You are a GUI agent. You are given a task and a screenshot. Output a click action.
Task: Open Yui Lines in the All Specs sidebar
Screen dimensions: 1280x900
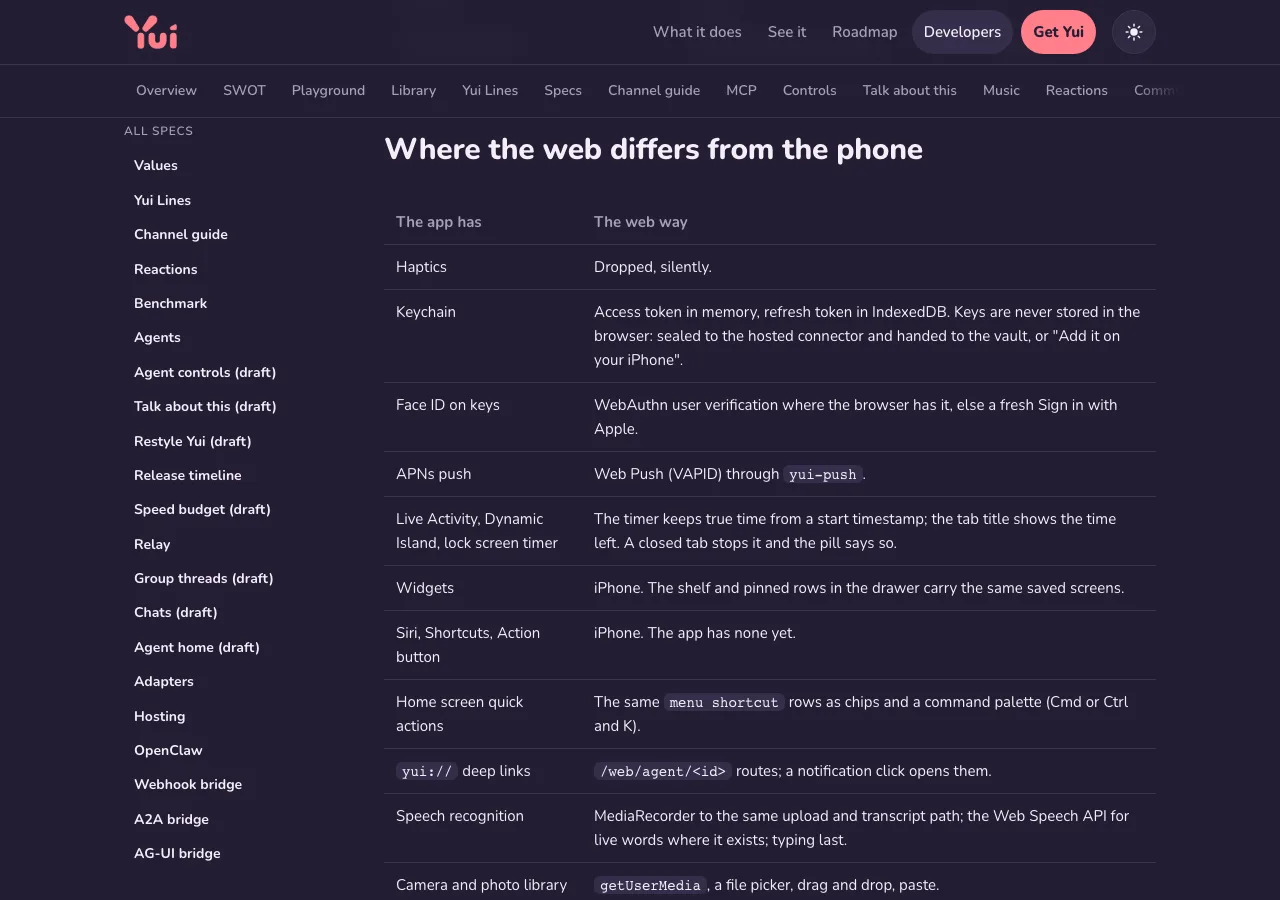162,200
